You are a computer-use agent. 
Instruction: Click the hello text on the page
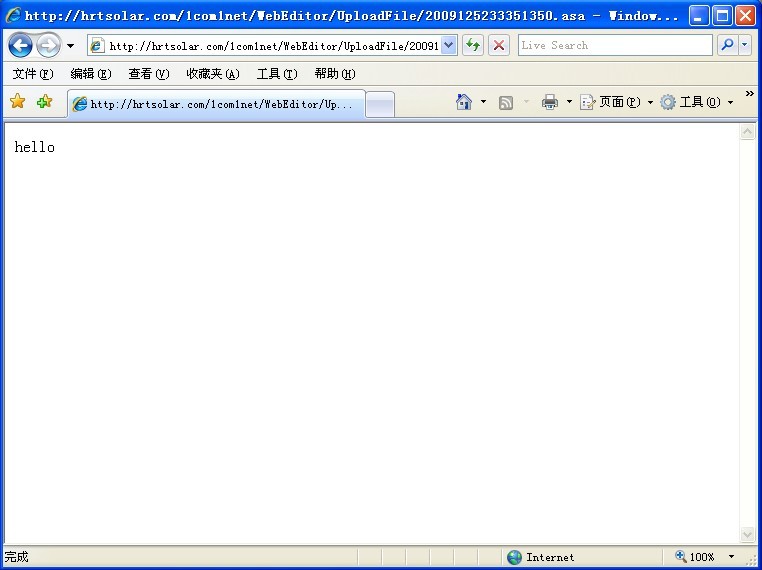35,147
